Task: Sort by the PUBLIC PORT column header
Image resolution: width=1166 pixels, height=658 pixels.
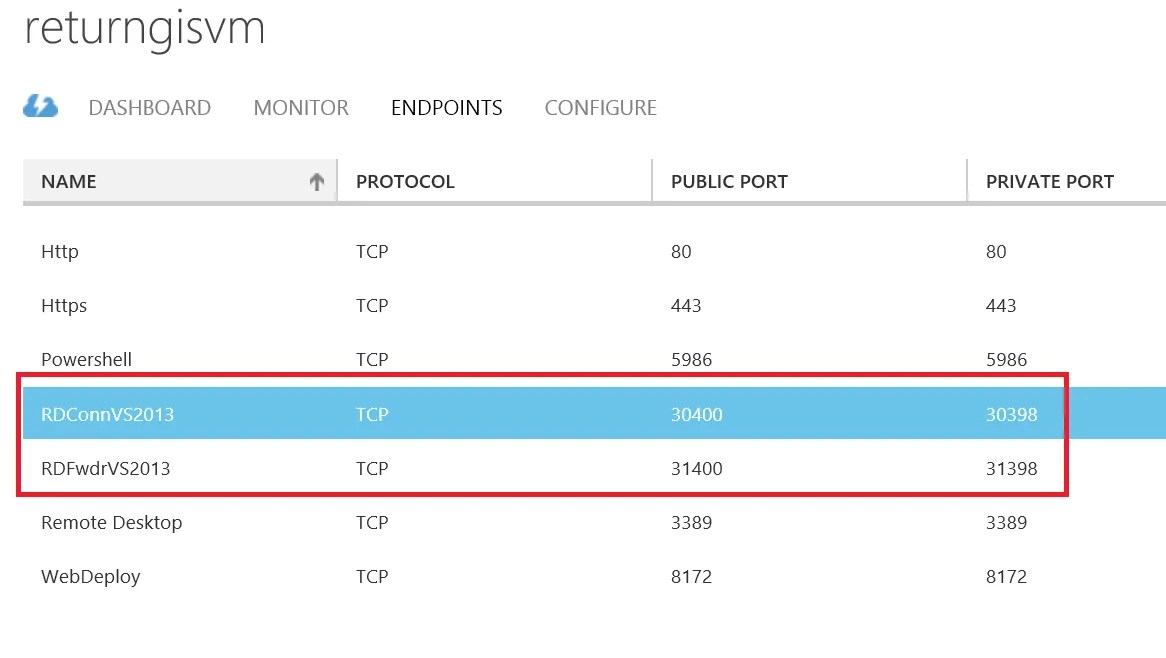Action: coord(809,181)
